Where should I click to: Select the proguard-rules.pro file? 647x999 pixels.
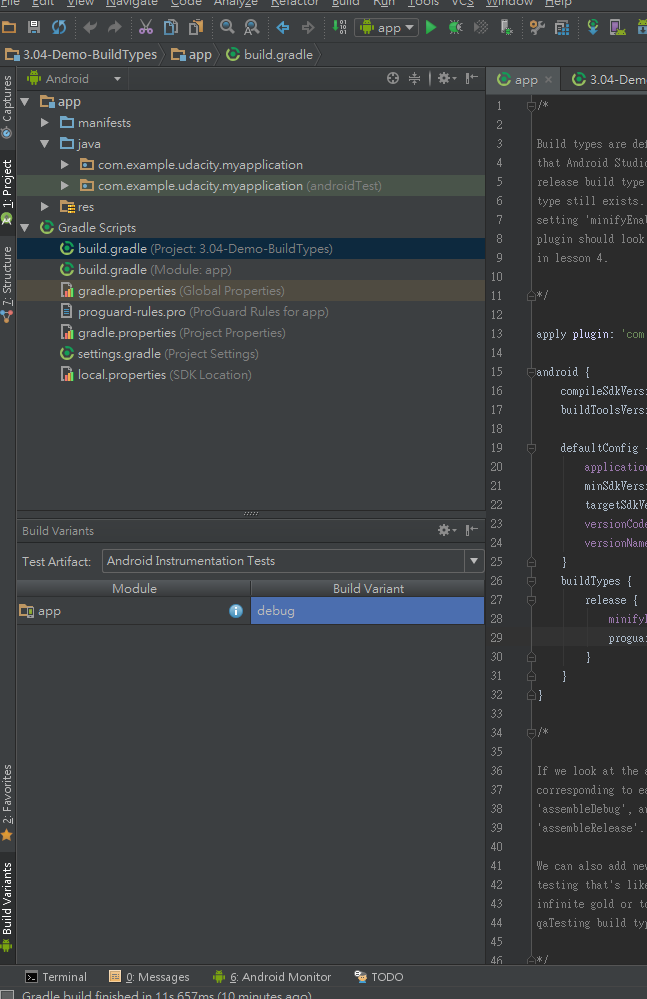point(250,312)
